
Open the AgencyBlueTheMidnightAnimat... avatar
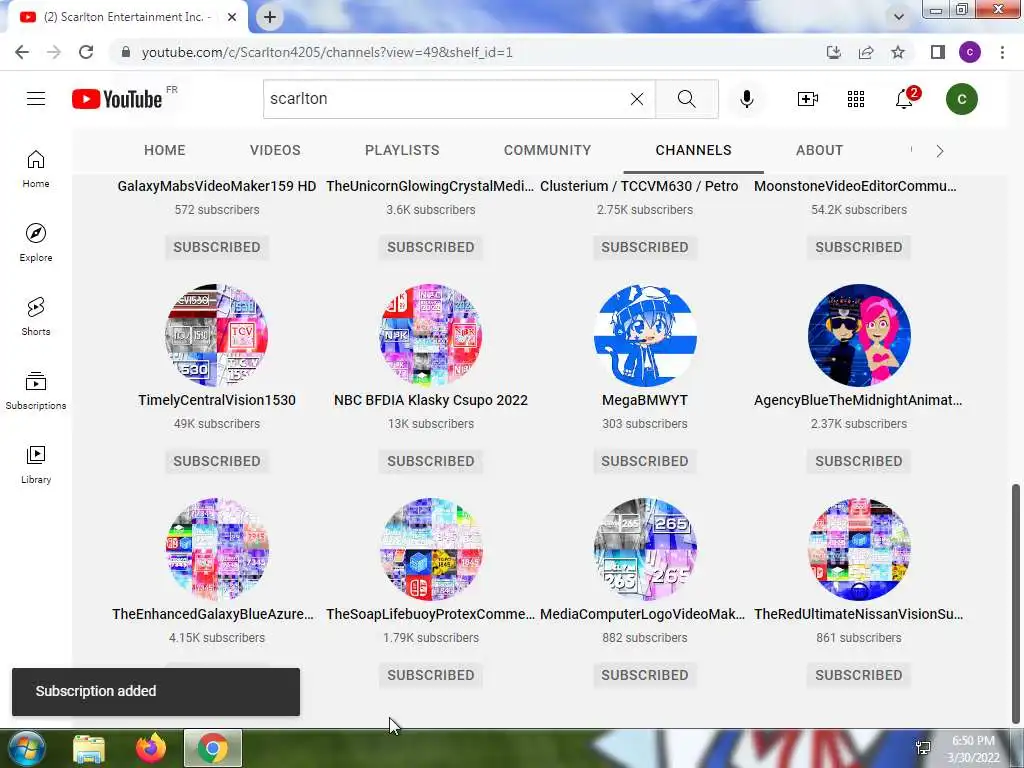(x=859, y=335)
